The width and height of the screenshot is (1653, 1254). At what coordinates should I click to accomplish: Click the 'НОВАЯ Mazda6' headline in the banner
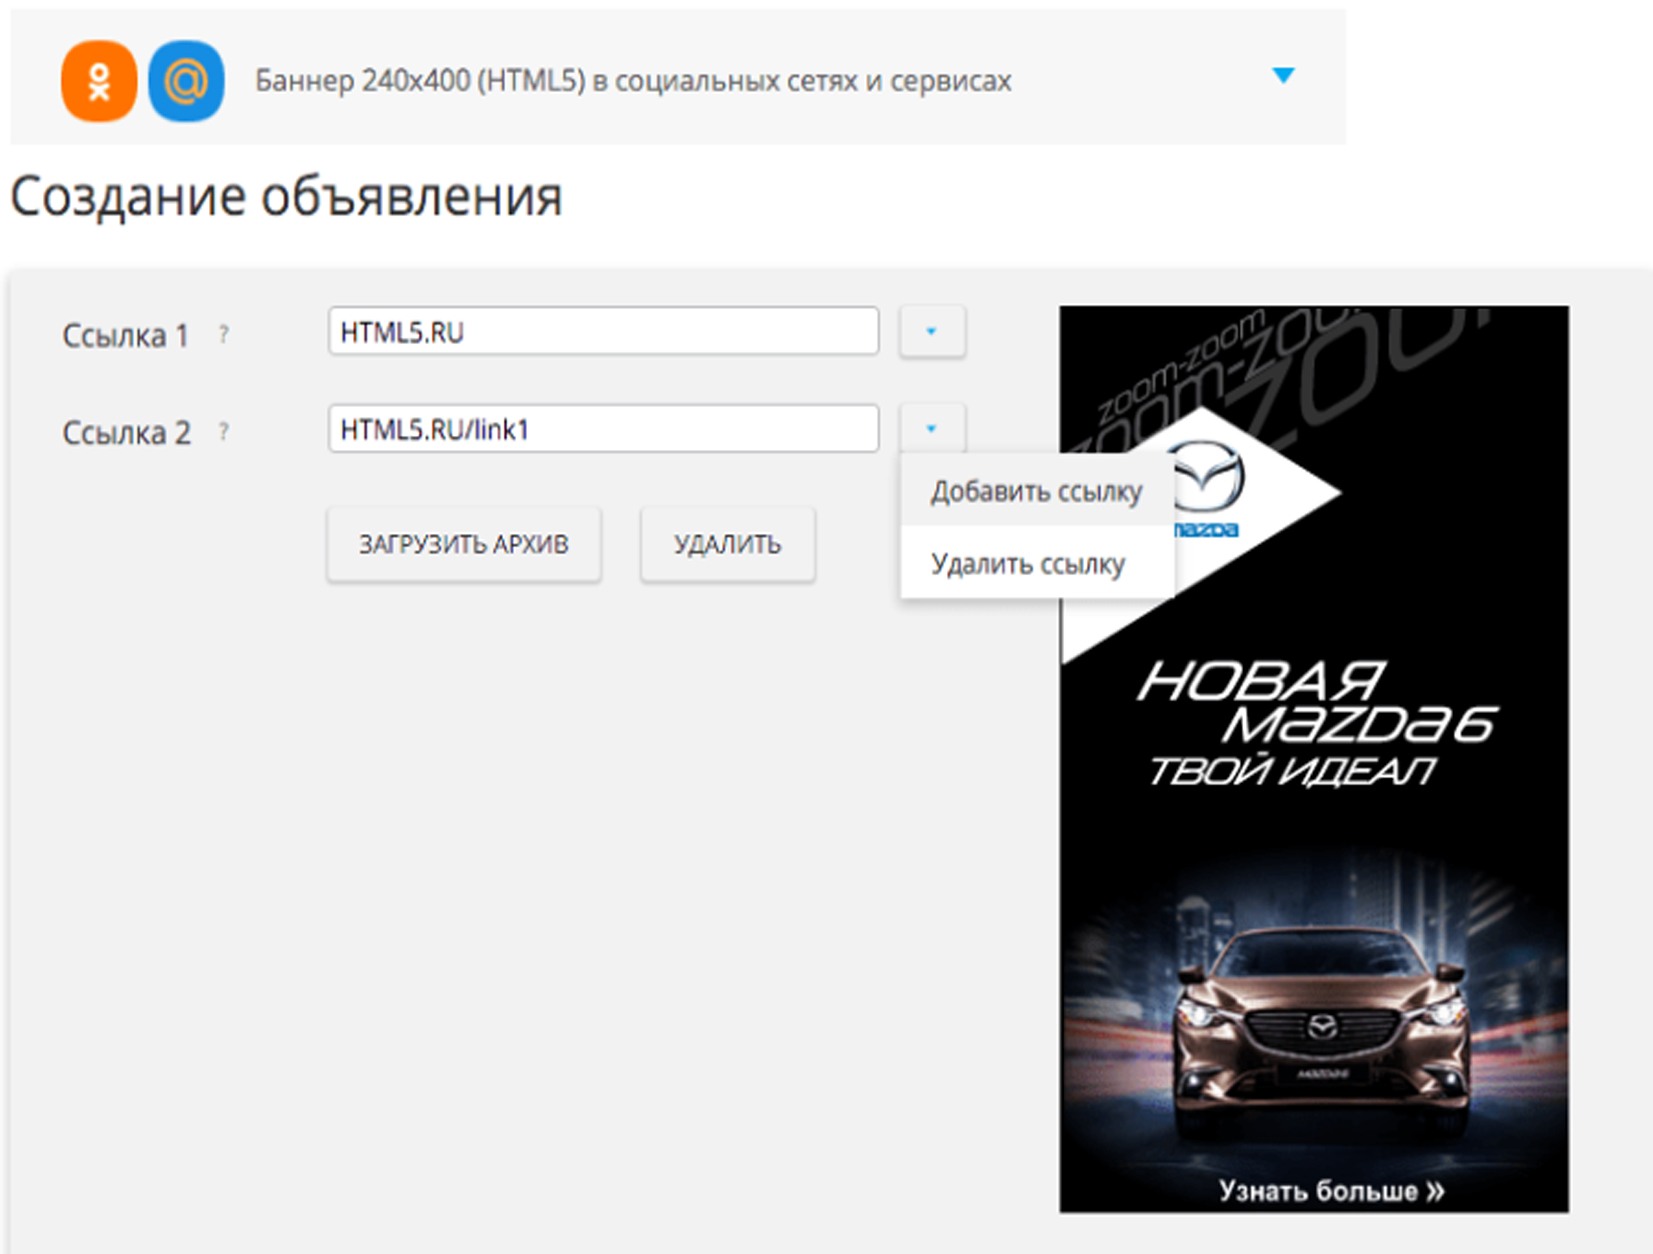tap(1315, 703)
